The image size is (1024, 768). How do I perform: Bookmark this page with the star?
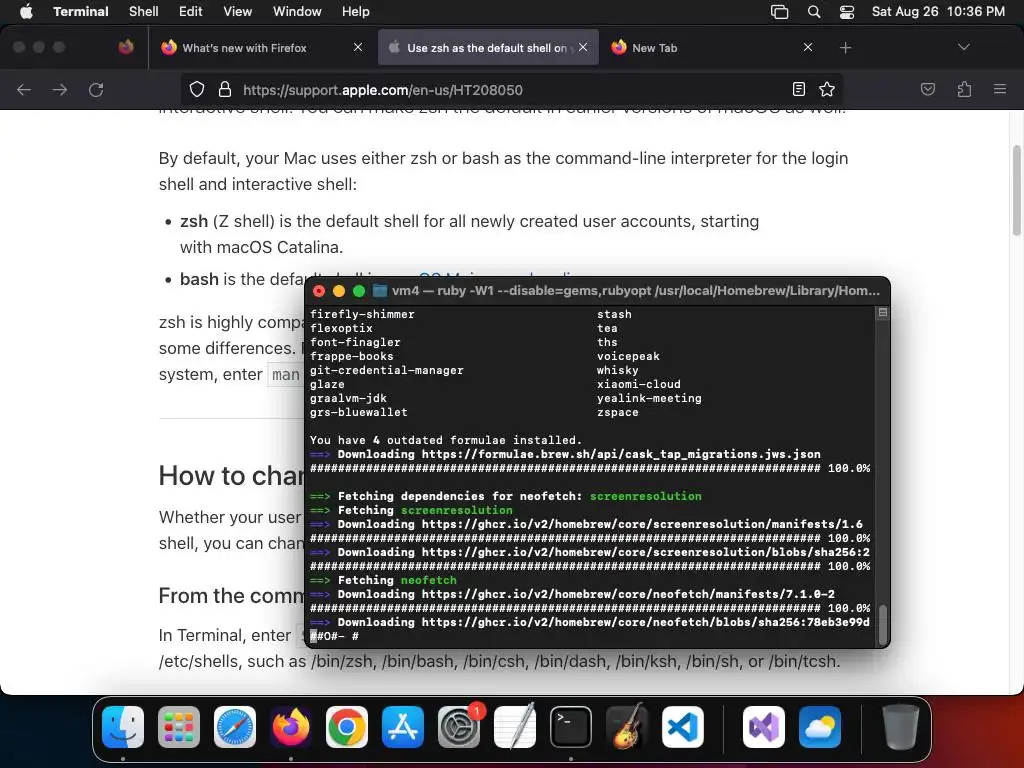click(x=827, y=89)
